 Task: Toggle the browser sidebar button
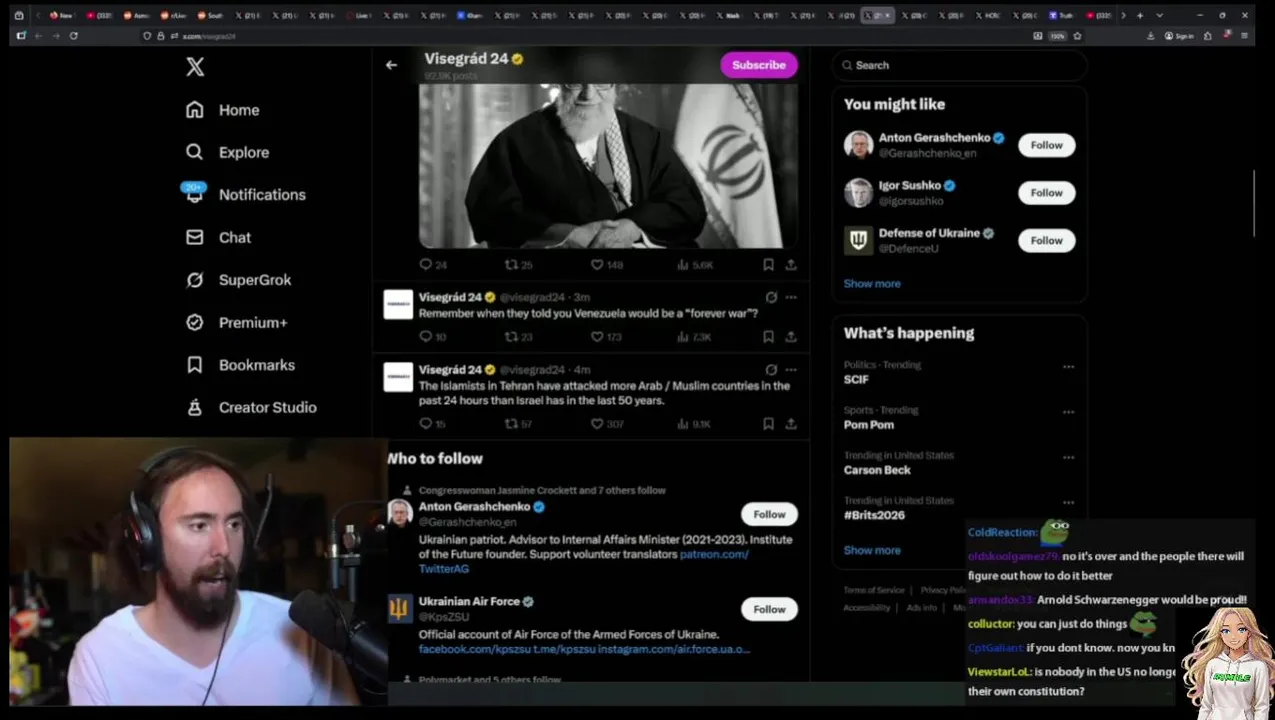[x=21, y=36]
